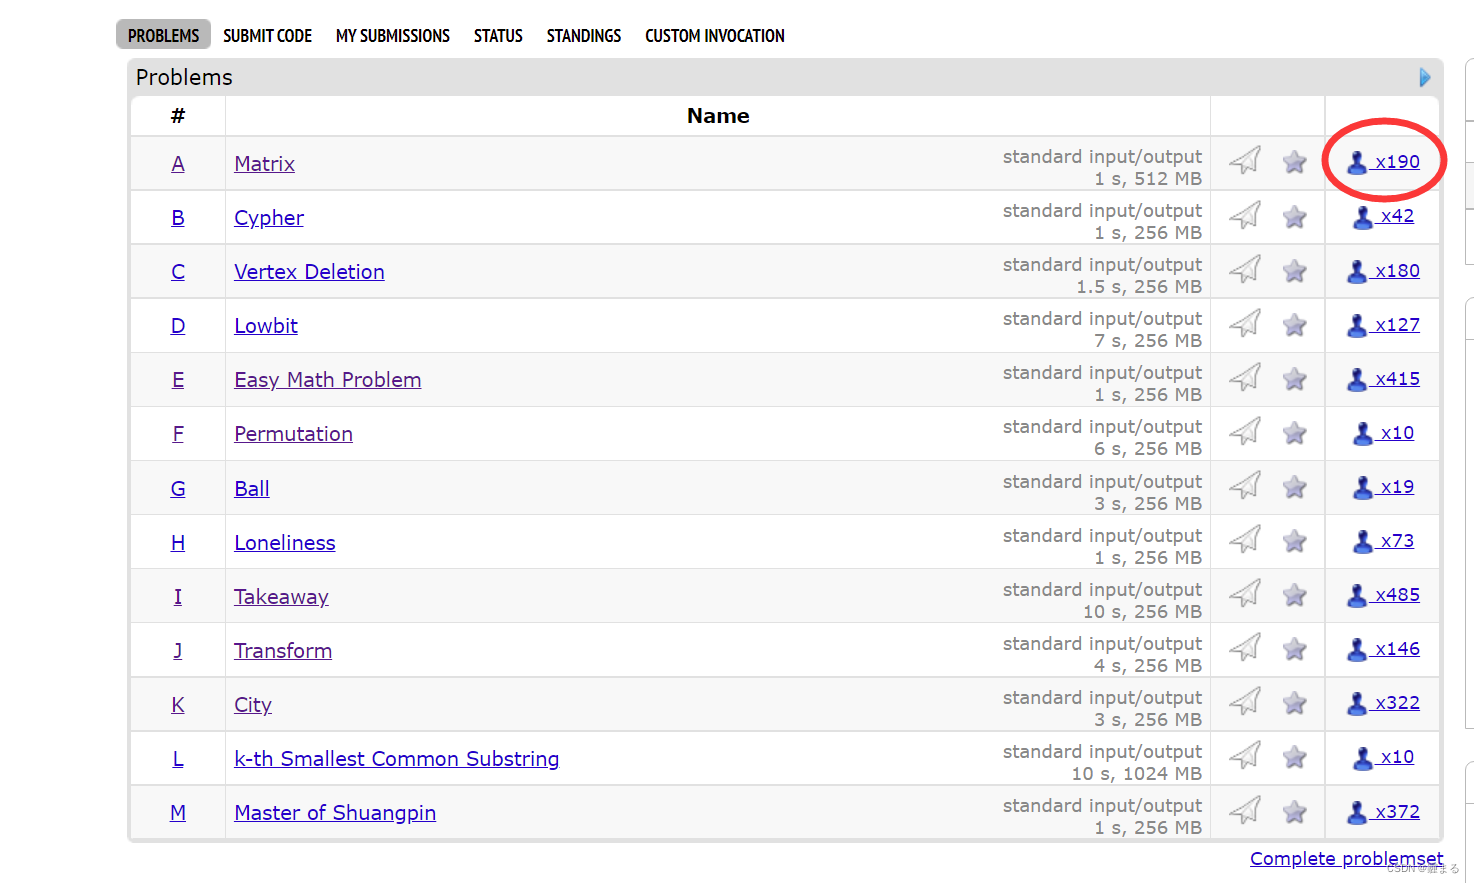Screen dimensions: 1474x883
Task: Open k-th Smallest Common Substring link
Action: pos(397,759)
